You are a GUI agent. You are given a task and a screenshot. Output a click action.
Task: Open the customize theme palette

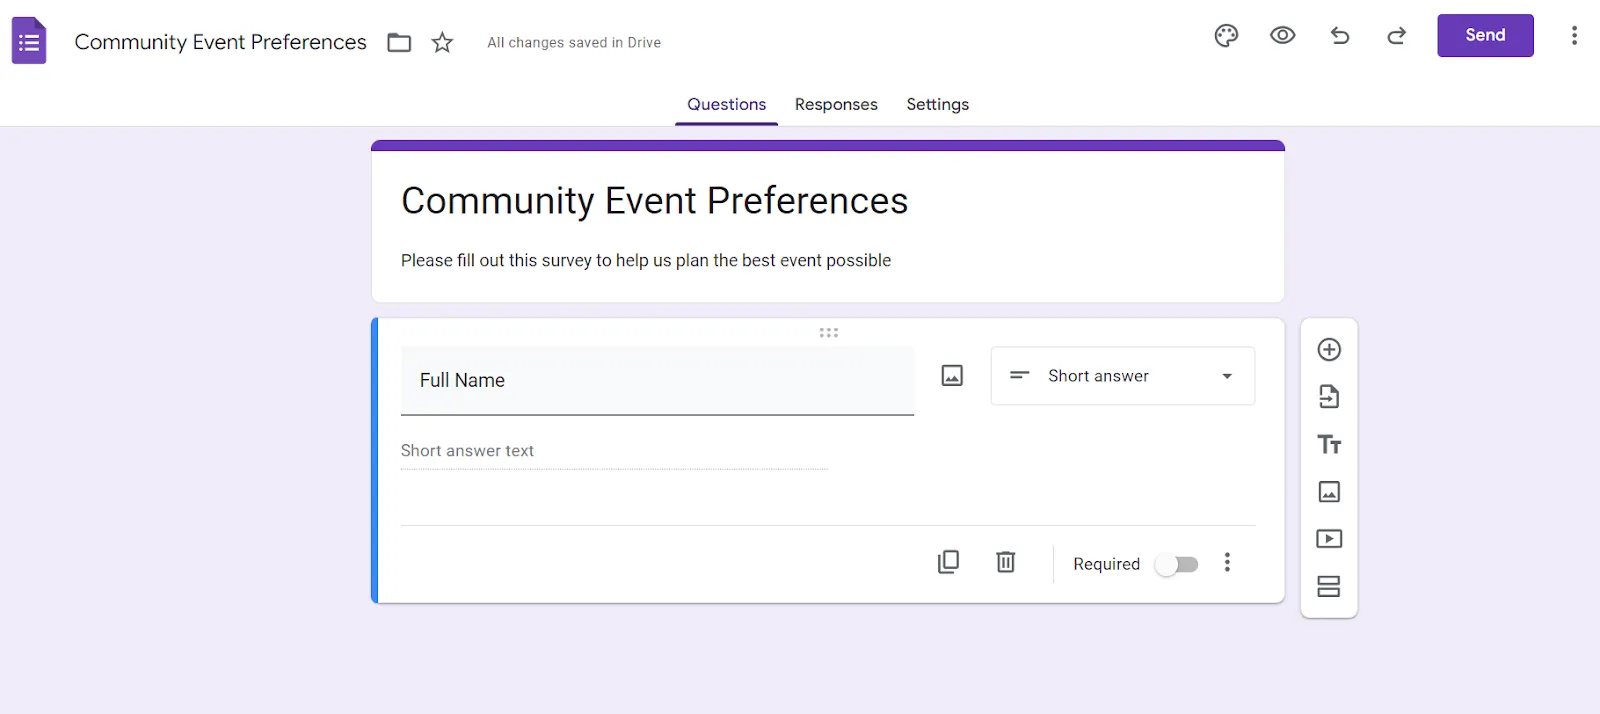(1226, 36)
